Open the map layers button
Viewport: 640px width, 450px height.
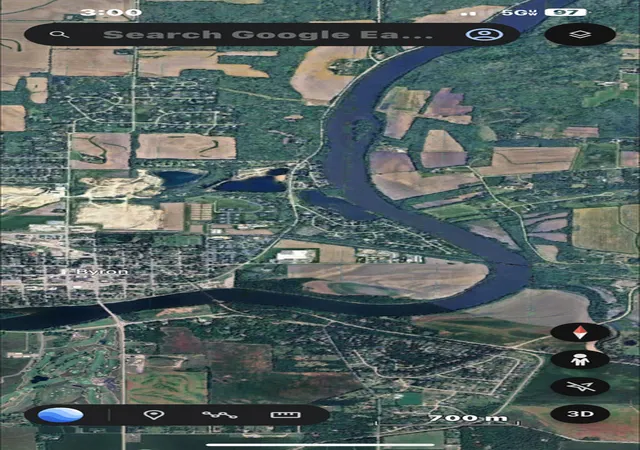(580, 34)
